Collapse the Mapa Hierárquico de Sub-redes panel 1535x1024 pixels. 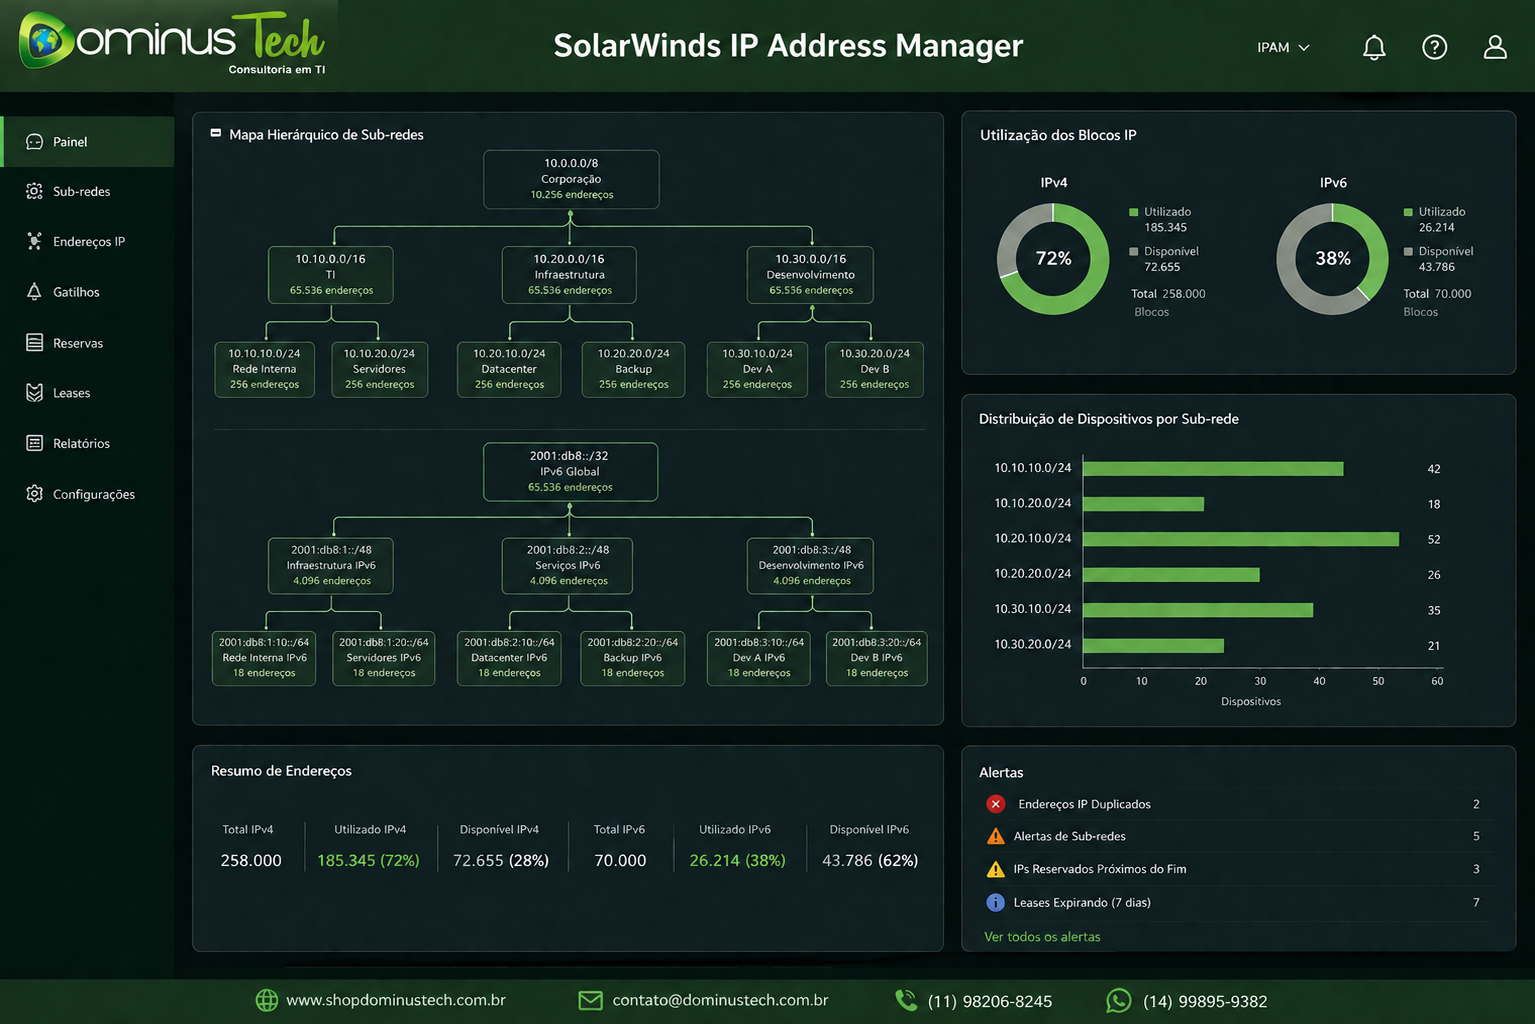(x=215, y=133)
